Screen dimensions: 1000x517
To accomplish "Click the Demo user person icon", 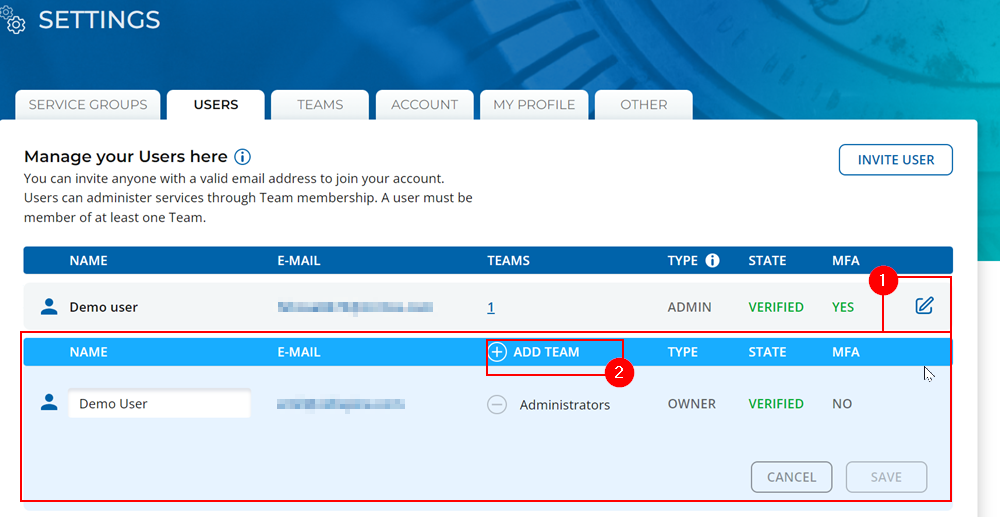I will click(48, 307).
